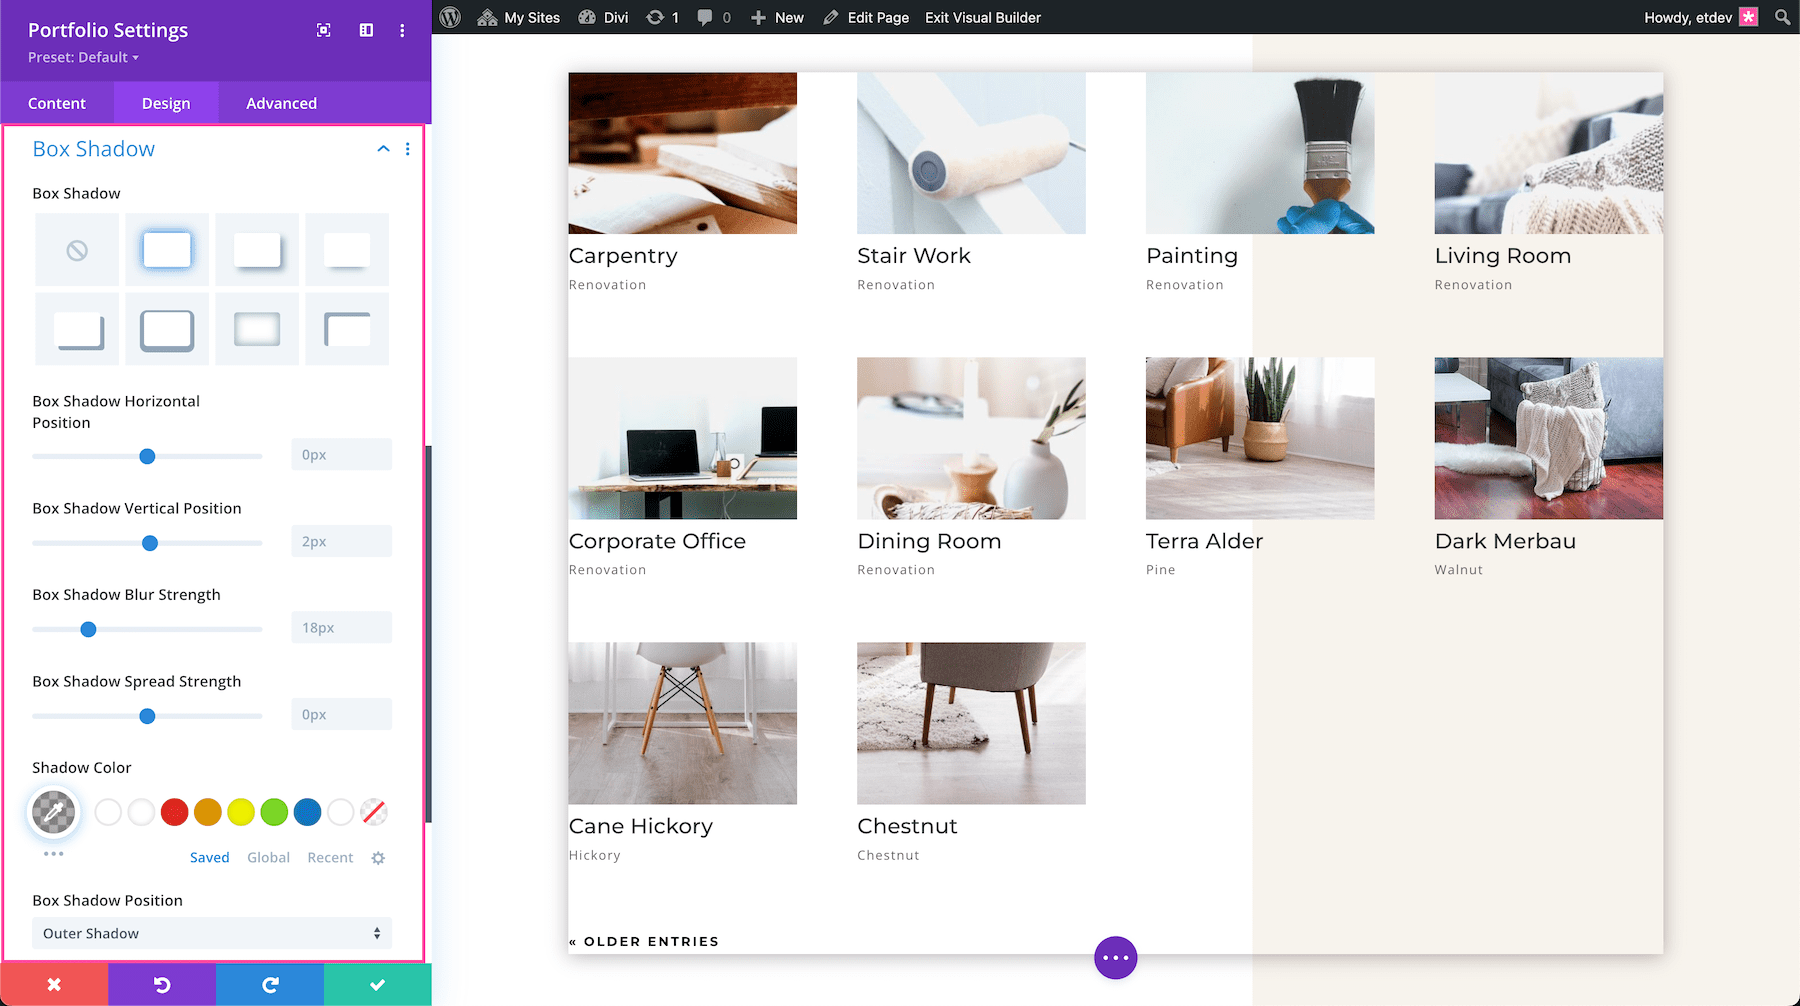Collapse the Box Shadow section
This screenshot has height=1006, width=1800.
click(383, 148)
